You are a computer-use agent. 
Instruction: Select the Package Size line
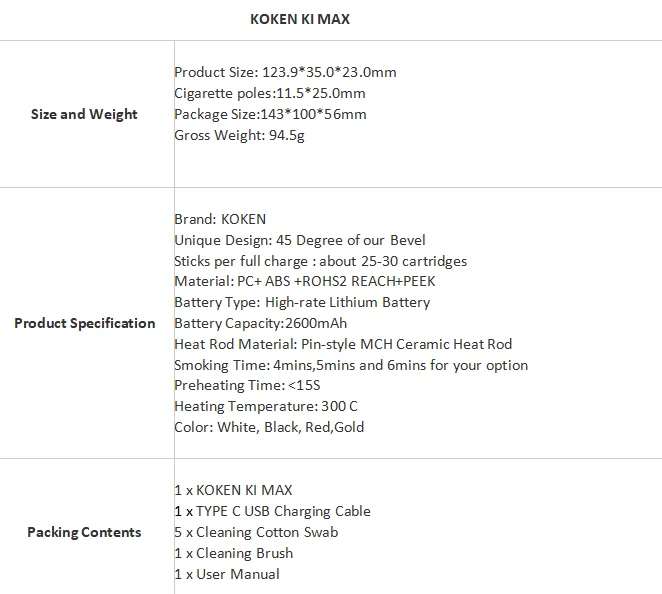point(270,114)
